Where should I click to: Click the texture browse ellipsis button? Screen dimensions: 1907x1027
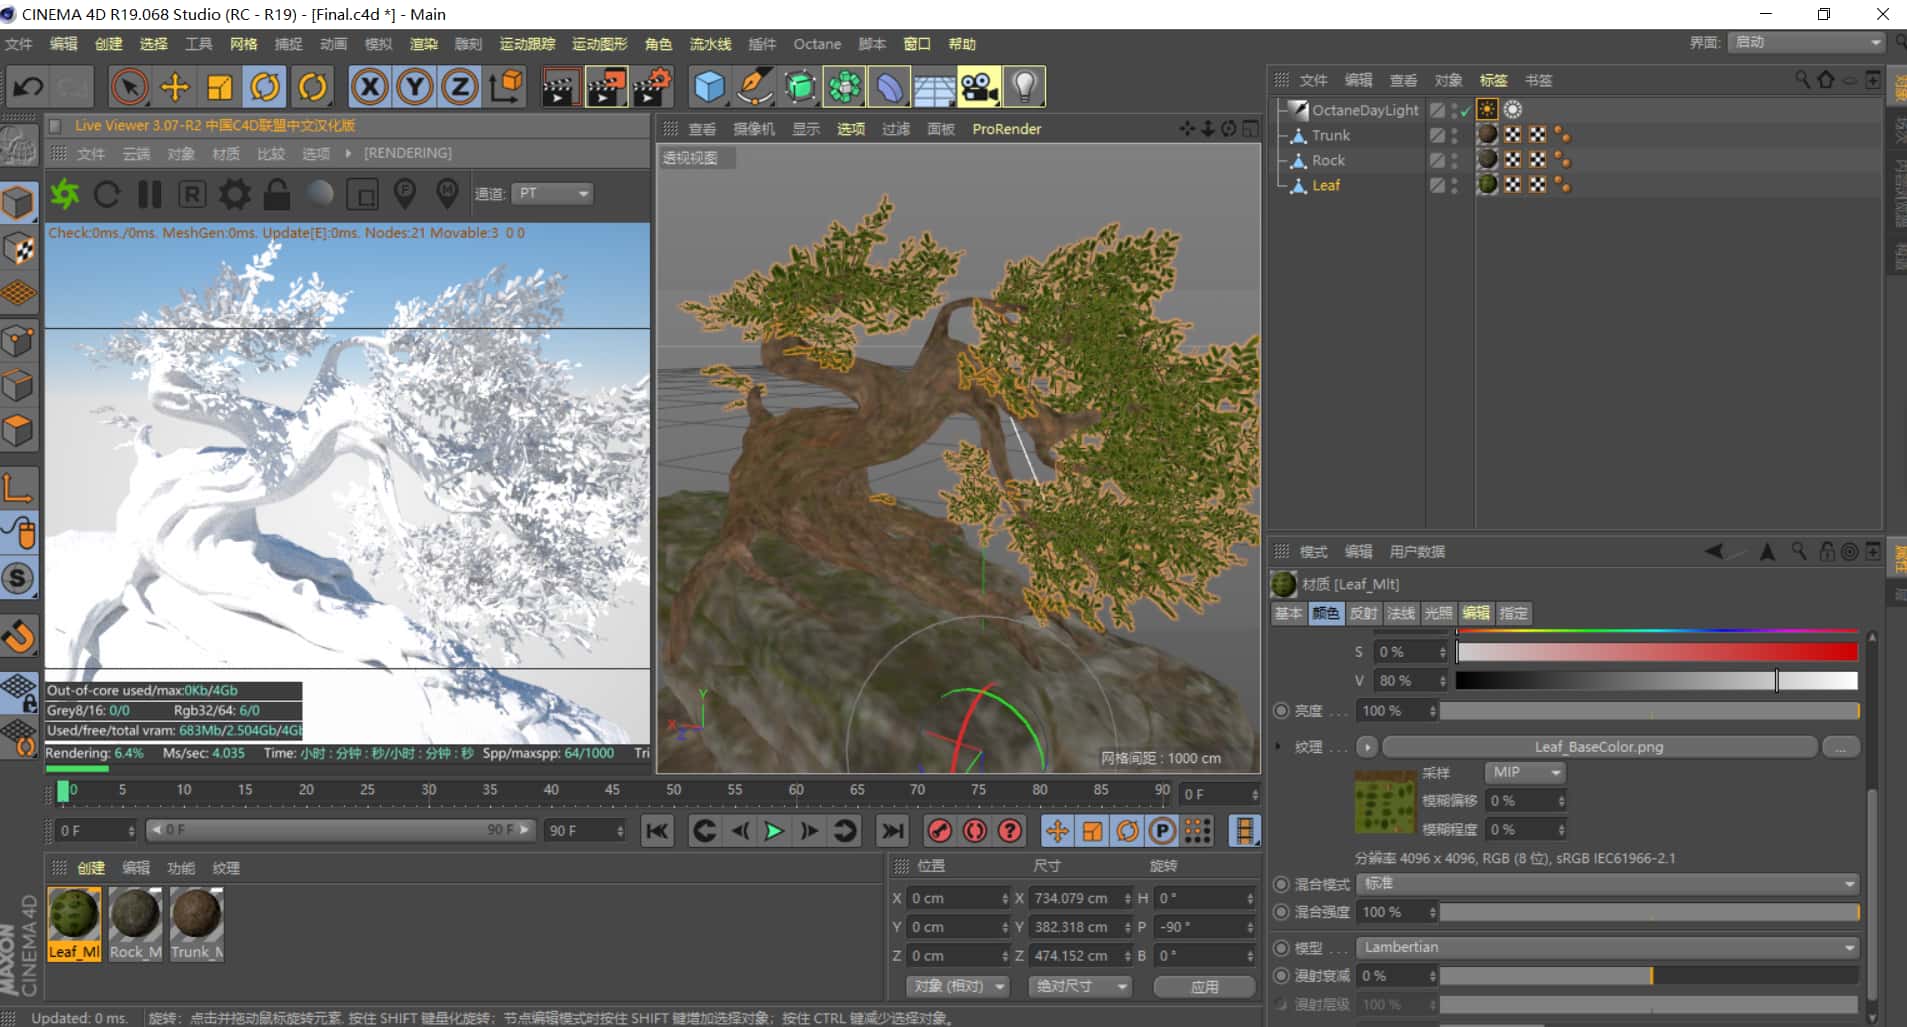click(x=1840, y=747)
